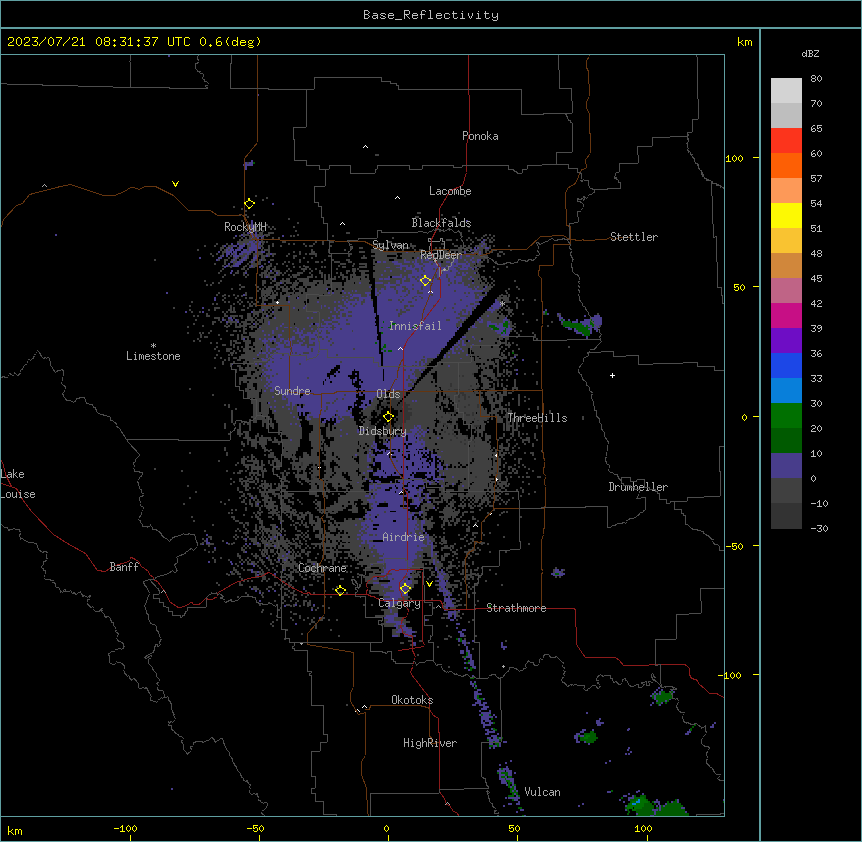Click the 80 dBZ light gray legend swatch
The width and height of the screenshot is (862, 842).
pos(786,91)
